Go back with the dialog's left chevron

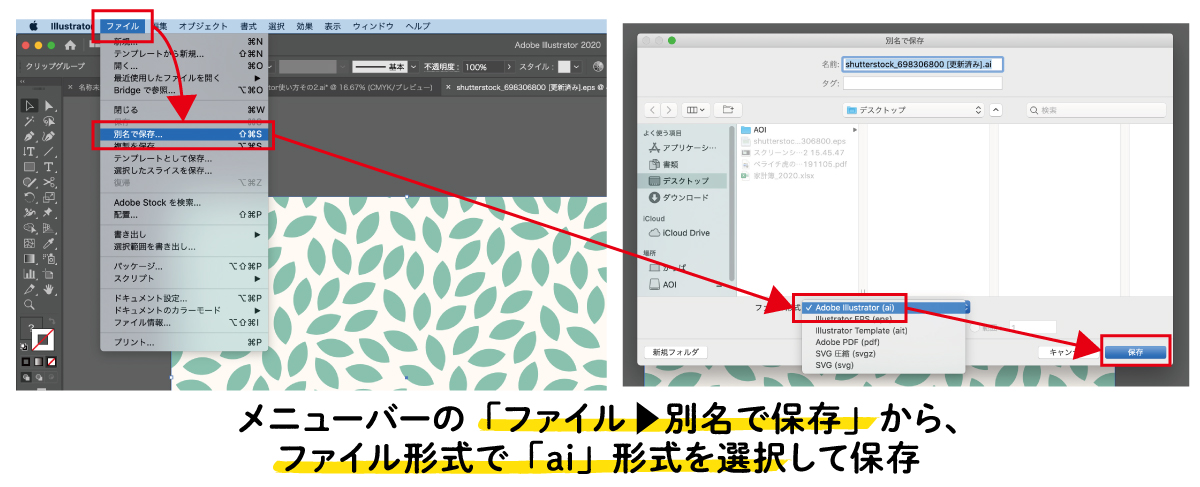pos(653,108)
